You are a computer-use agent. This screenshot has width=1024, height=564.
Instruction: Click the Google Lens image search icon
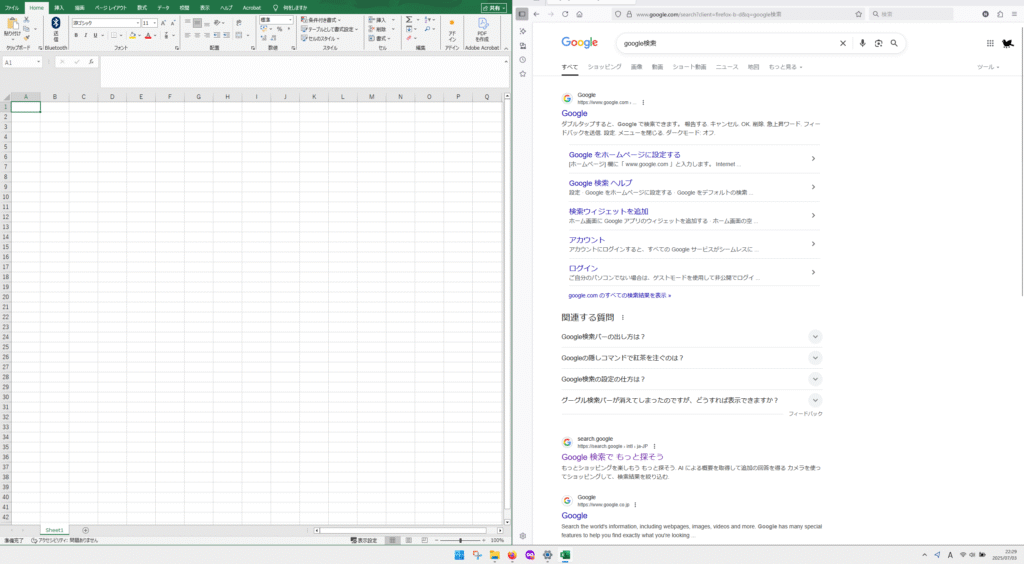[x=878, y=43]
